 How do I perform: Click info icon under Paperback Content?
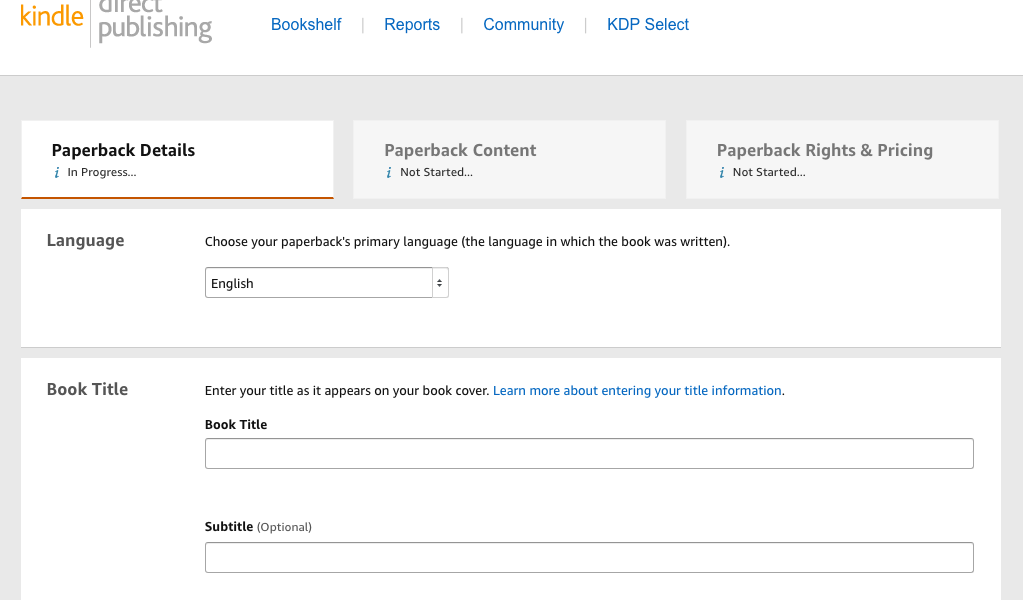[x=390, y=173]
